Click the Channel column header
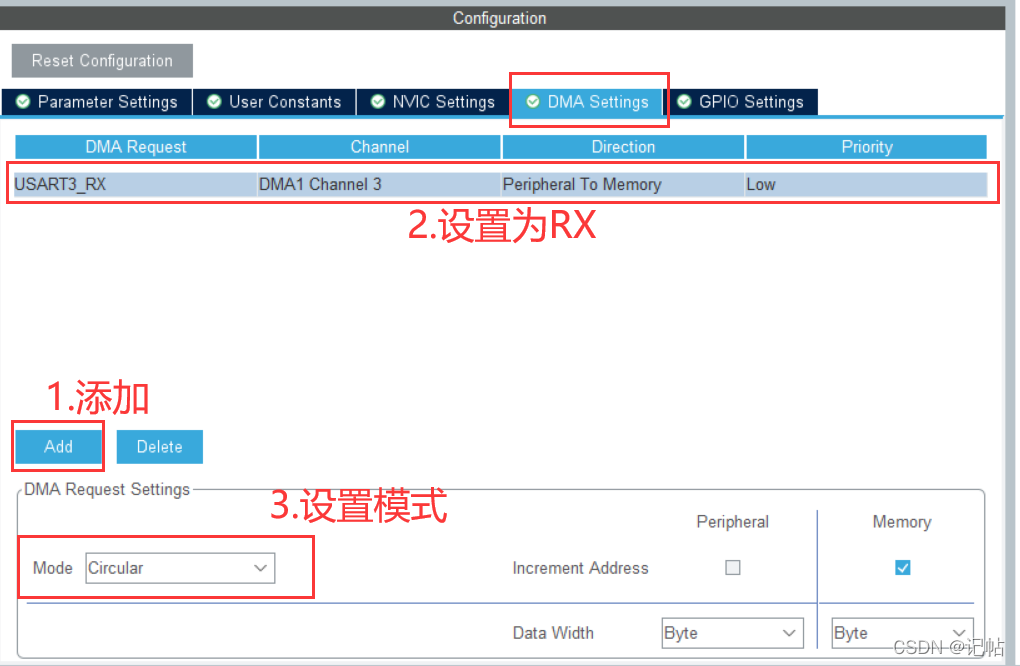The height and width of the screenshot is (666, 1020). point(380,147)
